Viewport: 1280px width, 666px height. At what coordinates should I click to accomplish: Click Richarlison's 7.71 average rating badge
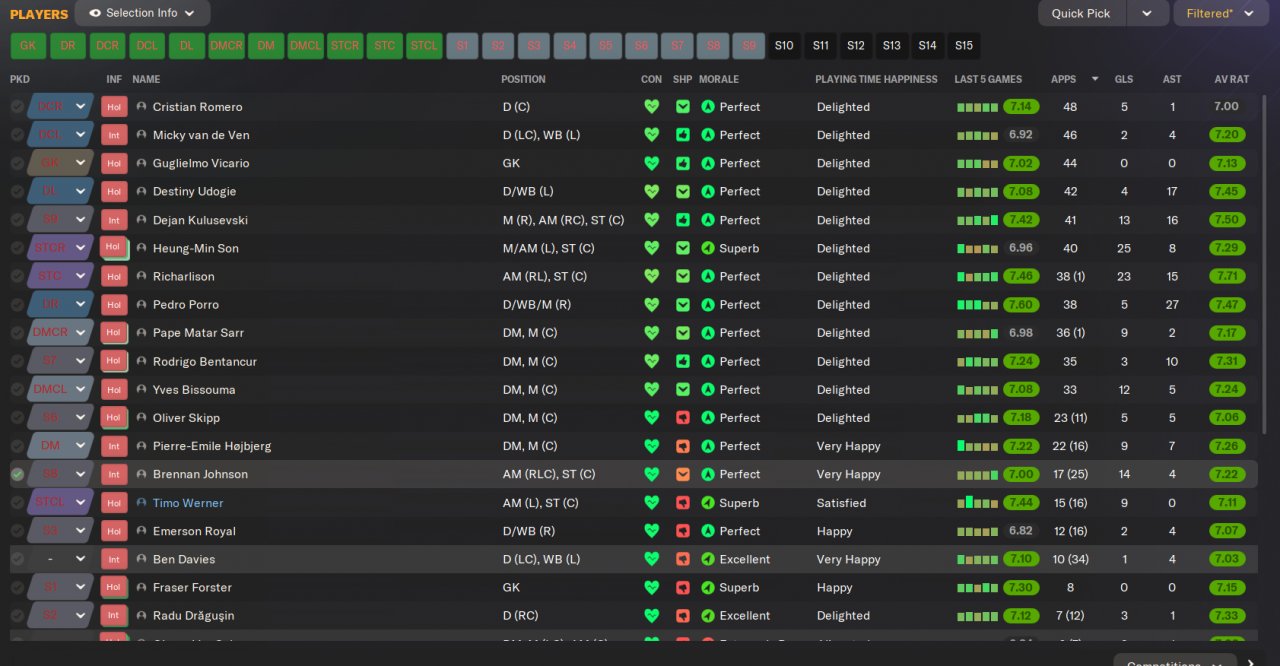(x=1227, y=276)
